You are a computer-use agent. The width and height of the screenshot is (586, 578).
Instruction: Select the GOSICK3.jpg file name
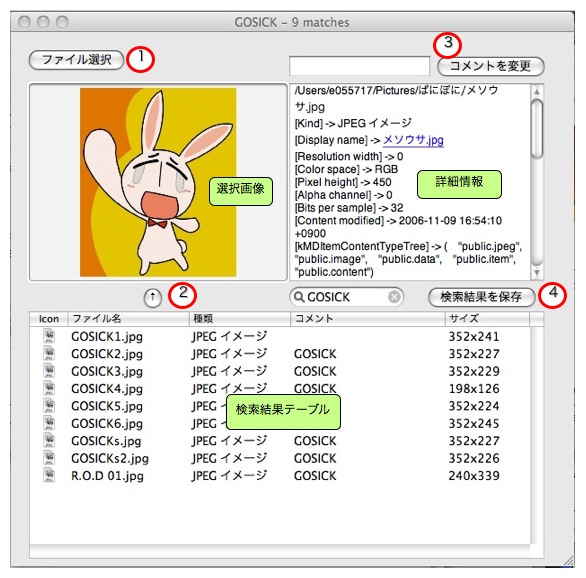click(x=107, y=372)
